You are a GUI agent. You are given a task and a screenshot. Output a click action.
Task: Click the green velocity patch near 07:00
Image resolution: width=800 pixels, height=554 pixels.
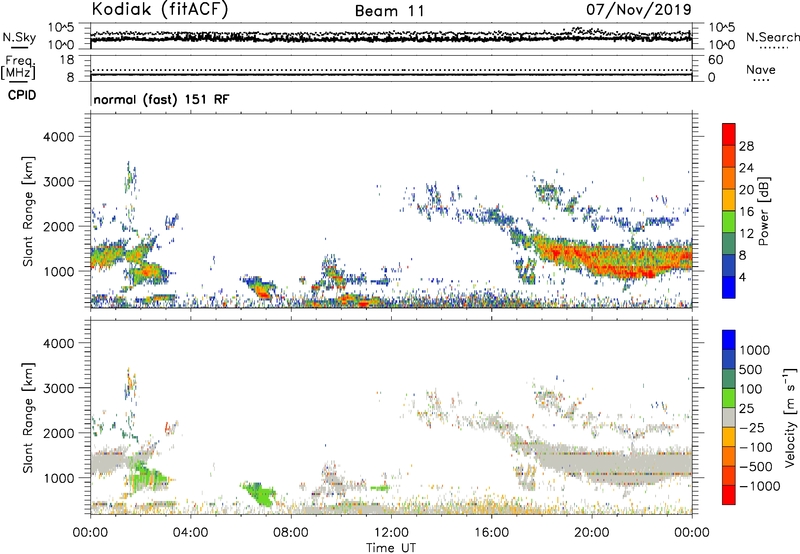click(x=261, y=494)
